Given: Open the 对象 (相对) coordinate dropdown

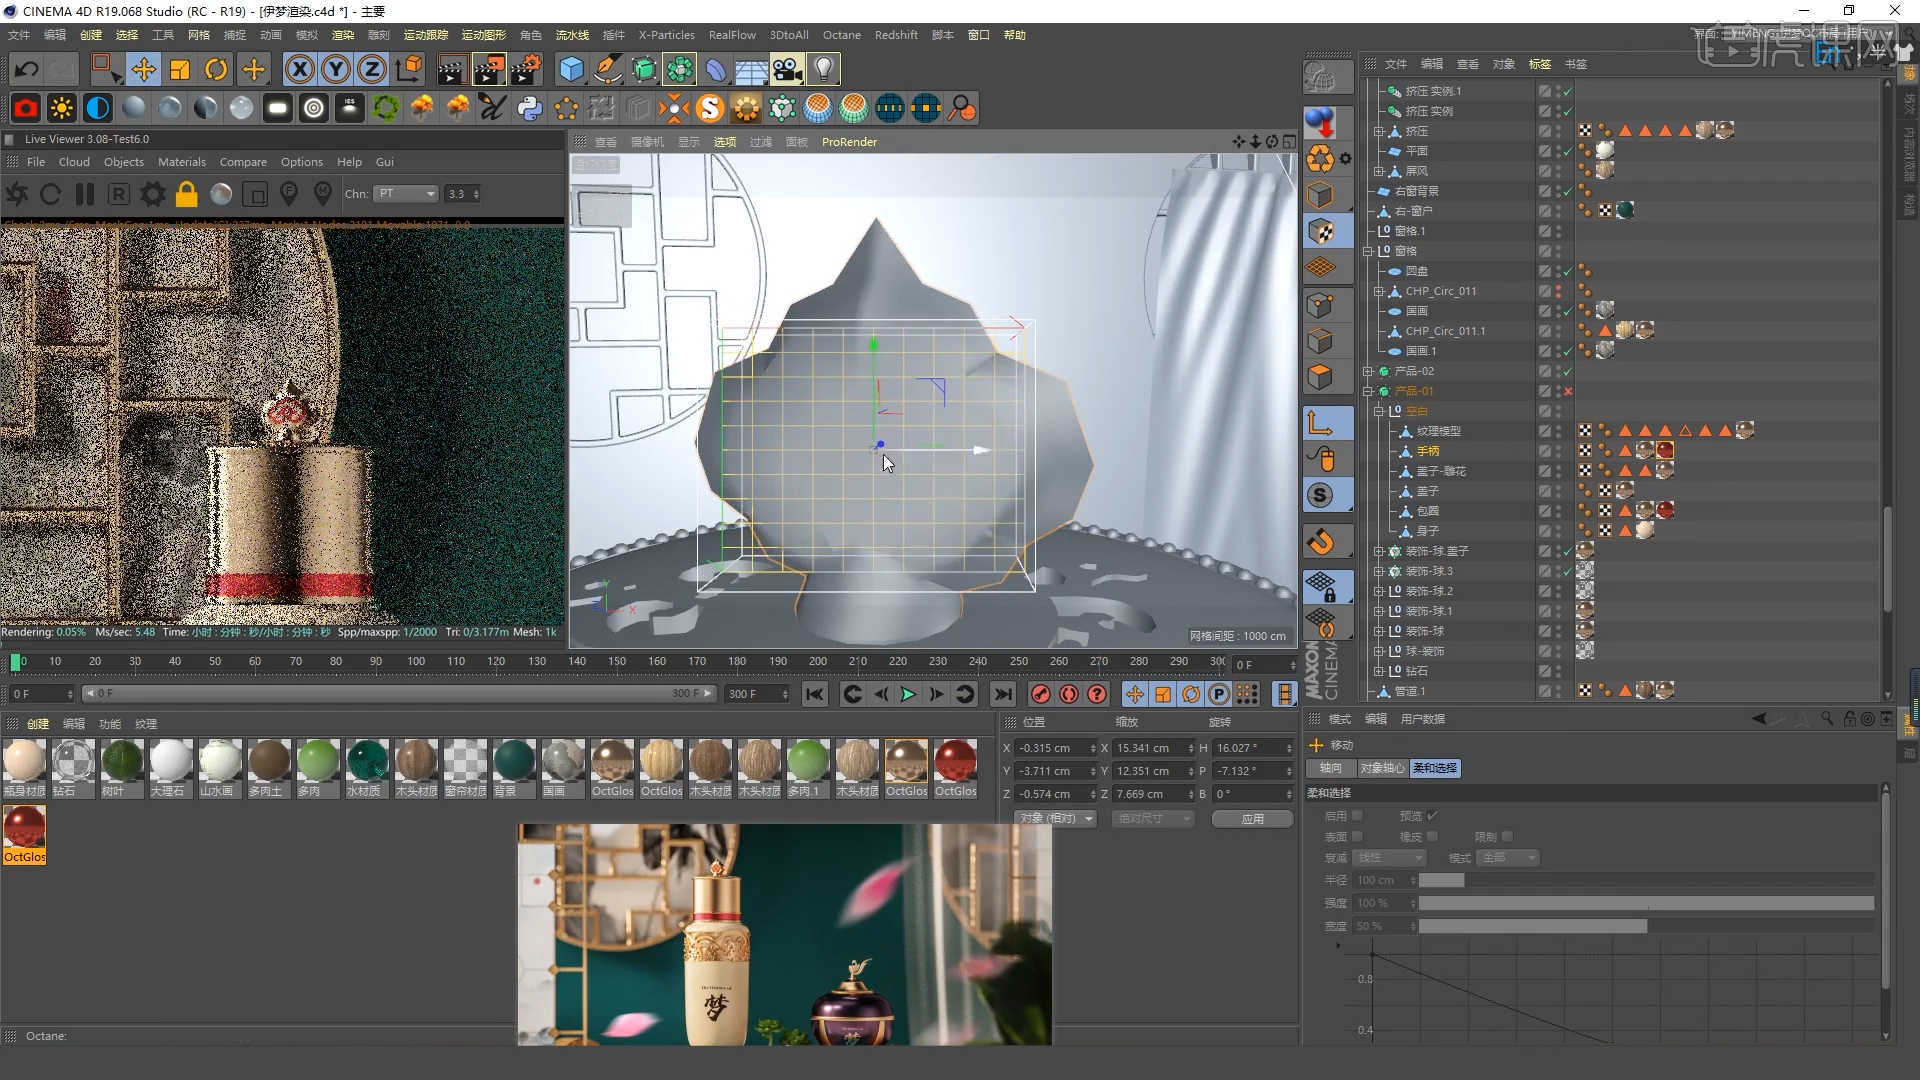Looking at the screenshot, I should click(x=1056, y=818).
